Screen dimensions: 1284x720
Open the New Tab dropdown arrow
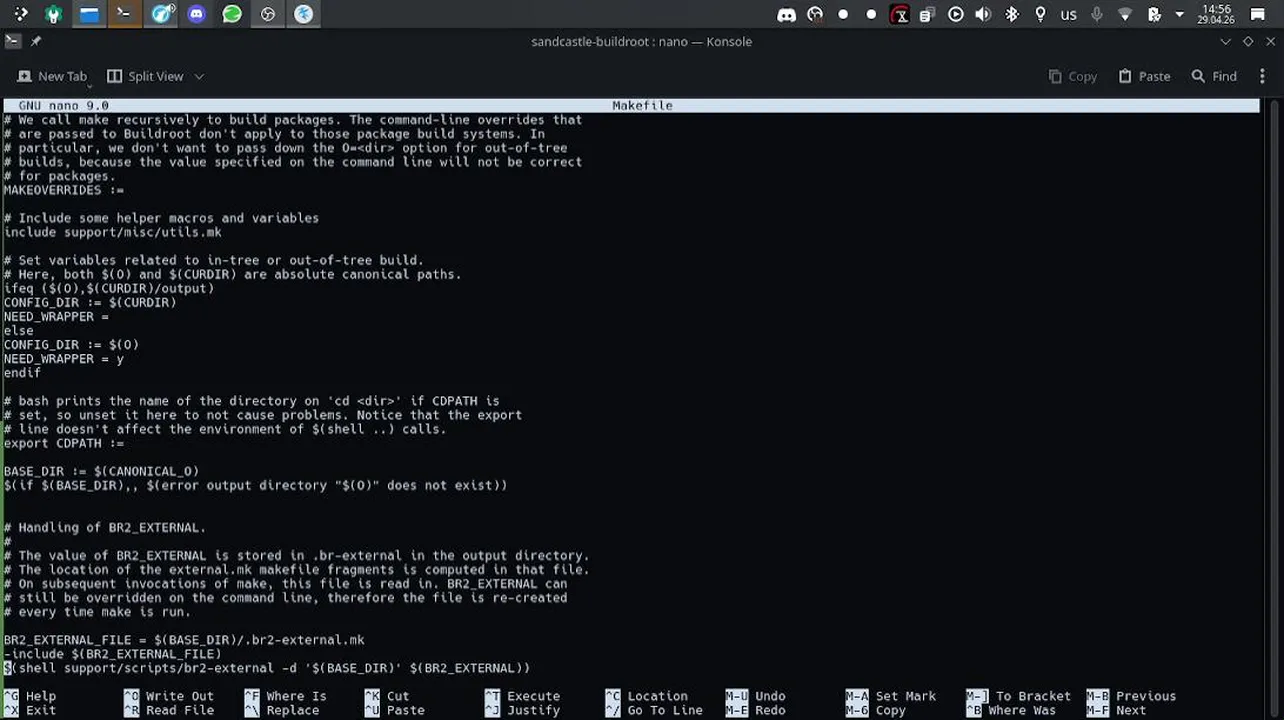[89, 85]
